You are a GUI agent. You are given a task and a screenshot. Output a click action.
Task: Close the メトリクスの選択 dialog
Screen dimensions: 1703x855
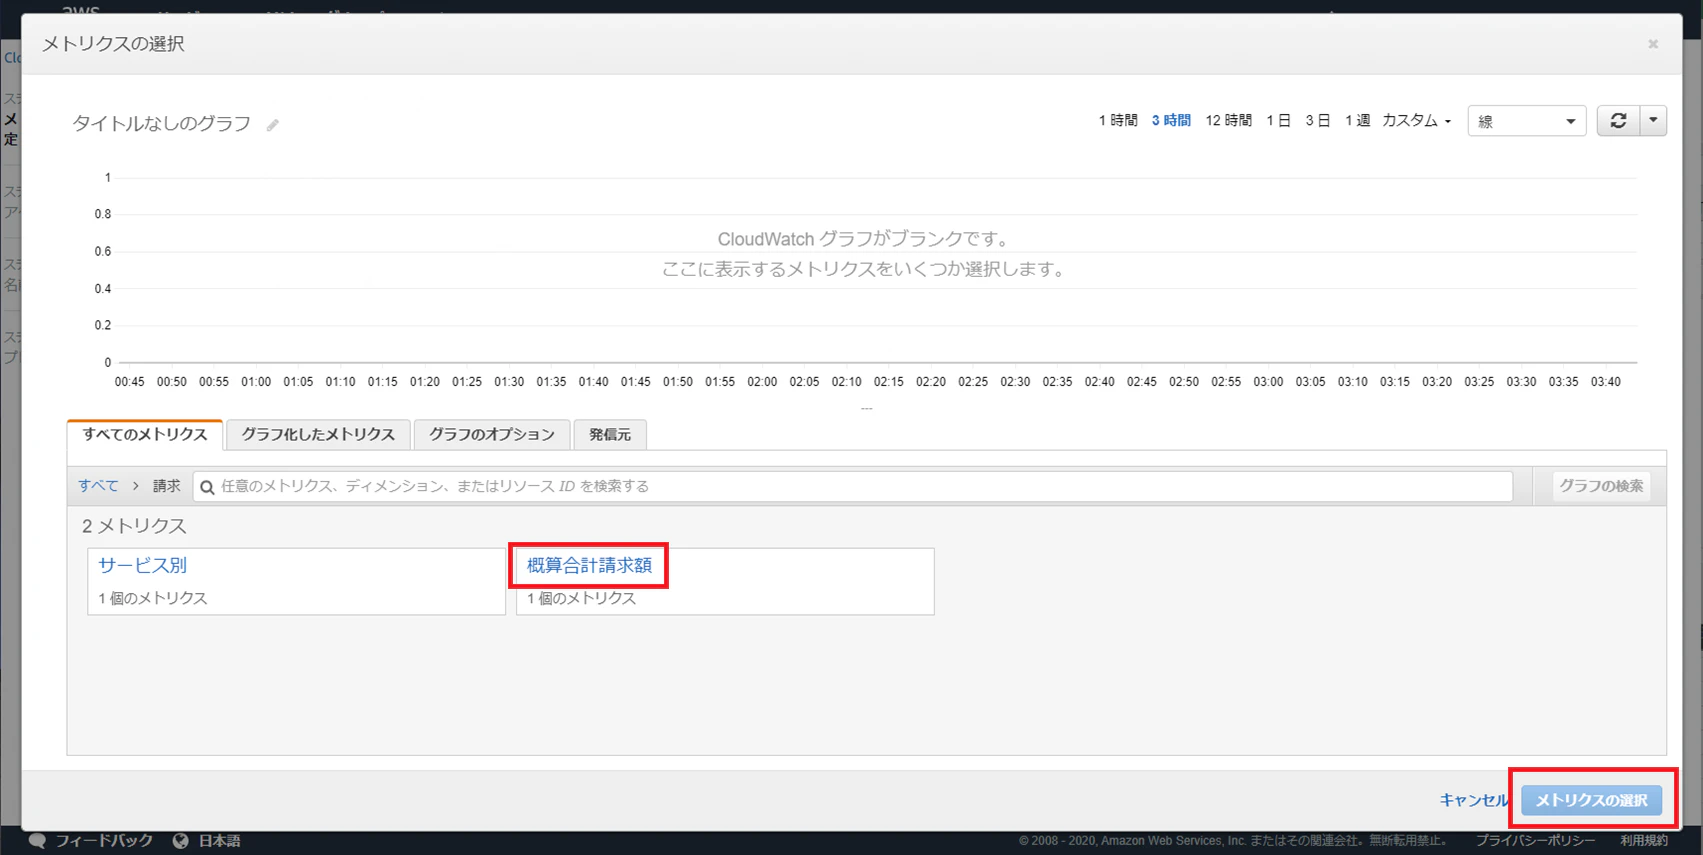pos(1653,44)
